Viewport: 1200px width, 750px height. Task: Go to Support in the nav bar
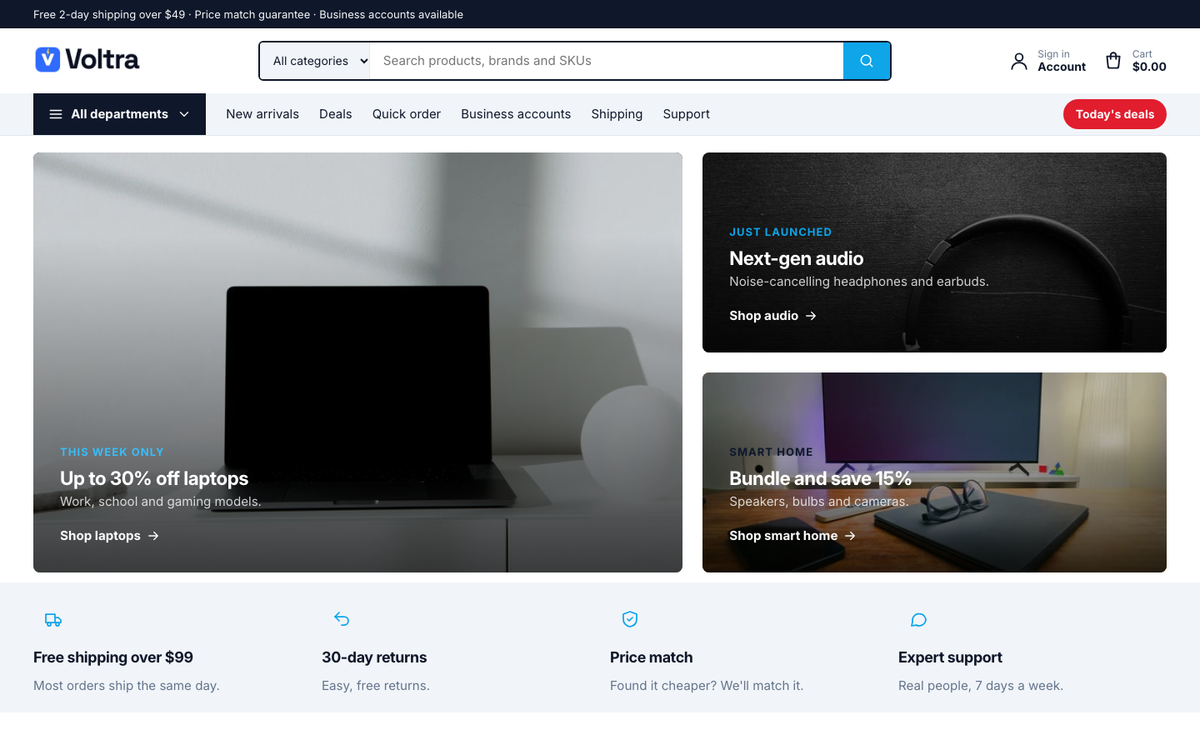point(686,114)
